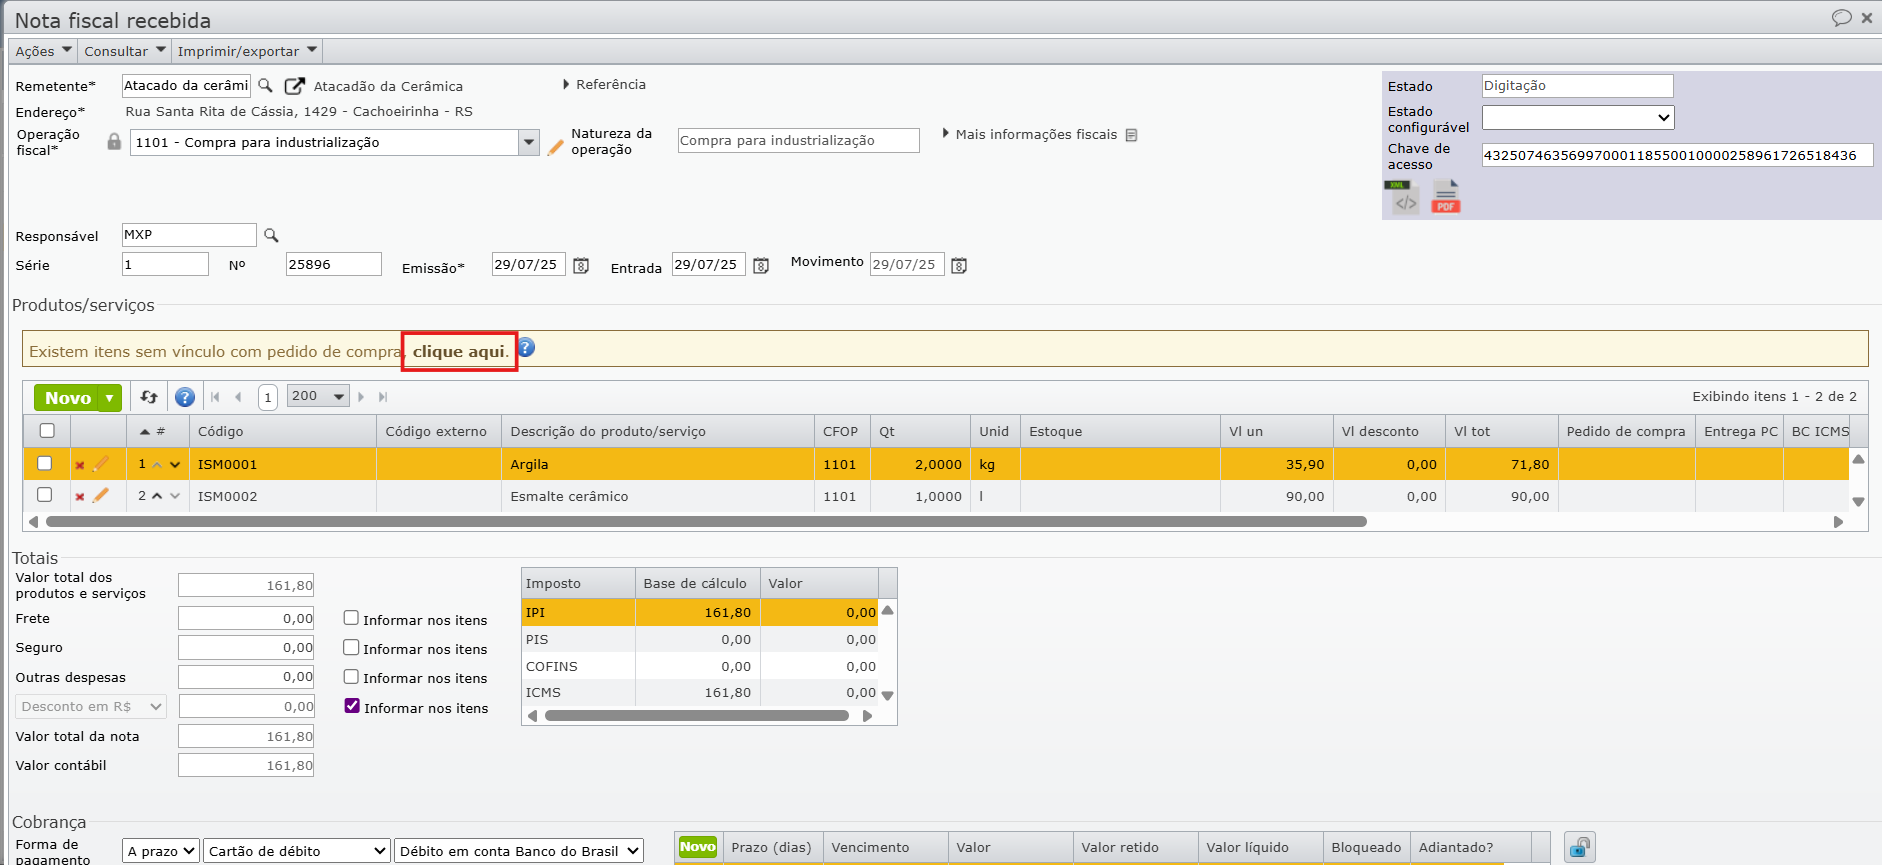Viewport: 1882px width, 865px height.
Task: Uncheck Informar nos itens for Desconto
Action: pos(352,706)
